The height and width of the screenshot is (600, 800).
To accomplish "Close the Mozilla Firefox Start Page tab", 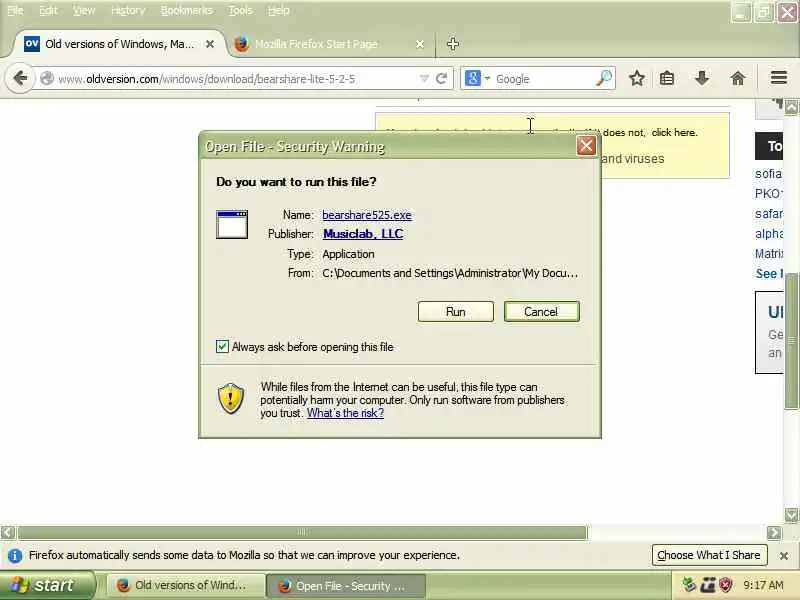I will (420, 44).
